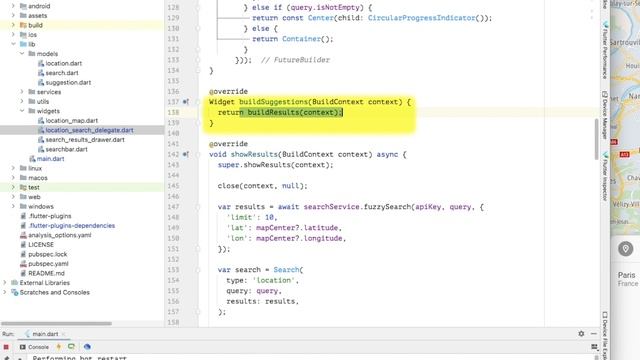Click 'buildResults(context)' on line 138
The height and width of the screenshot is (360, 640).
pos(293,112)
